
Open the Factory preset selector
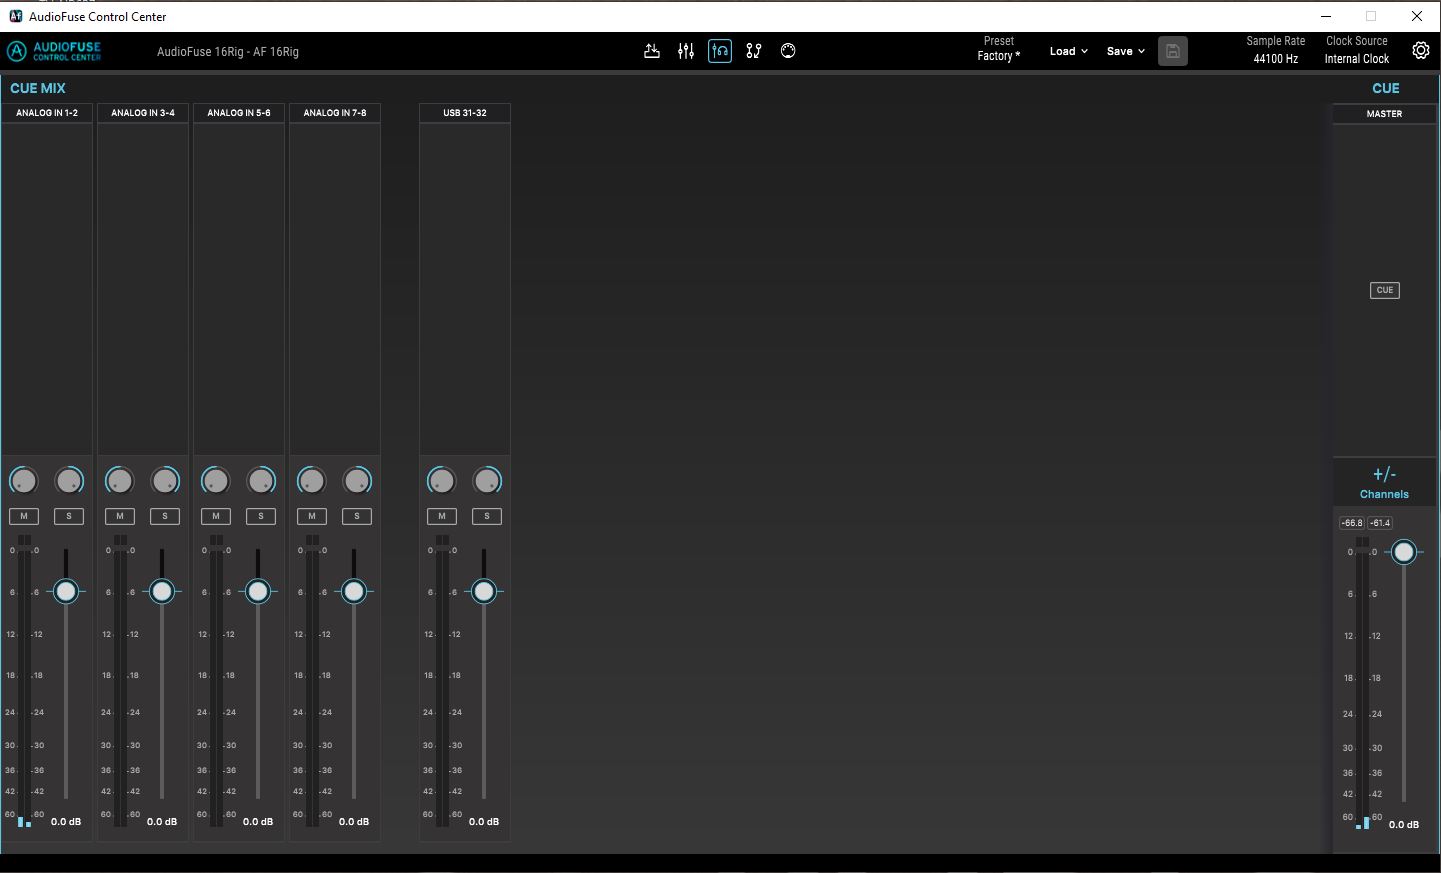[x=997, y=56]
